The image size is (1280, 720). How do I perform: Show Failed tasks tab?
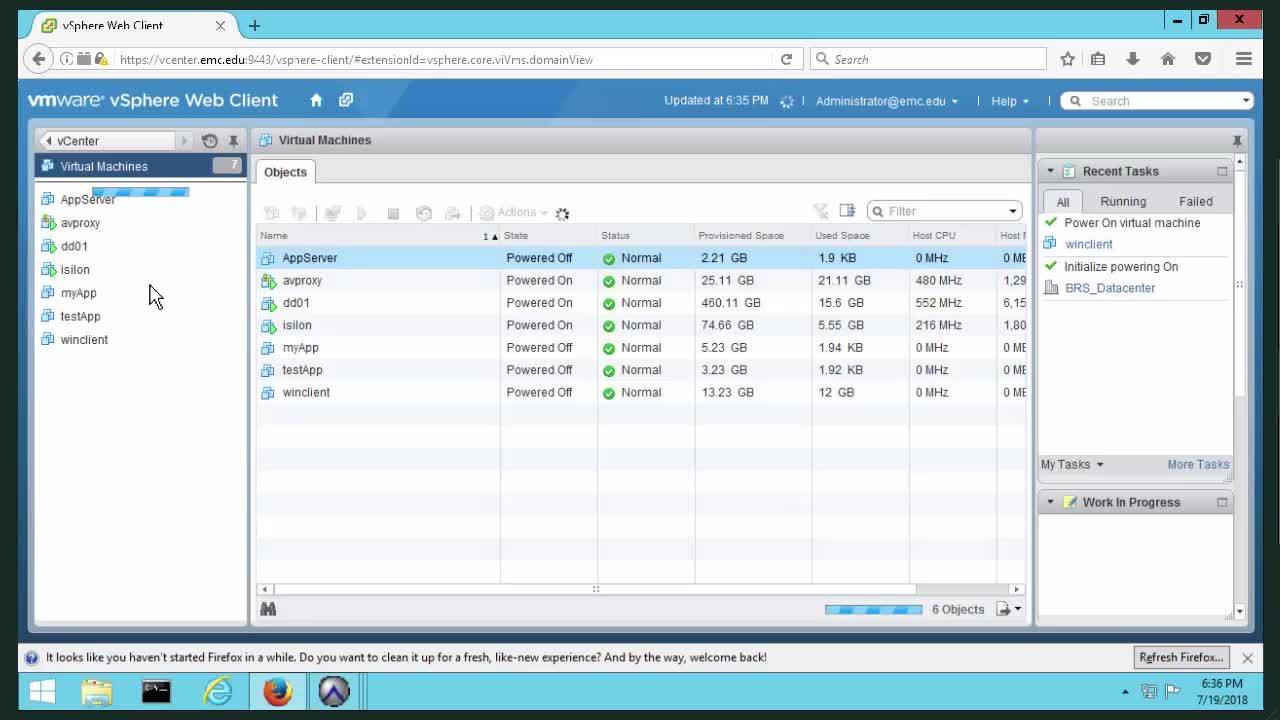(x=1195, y=201)
